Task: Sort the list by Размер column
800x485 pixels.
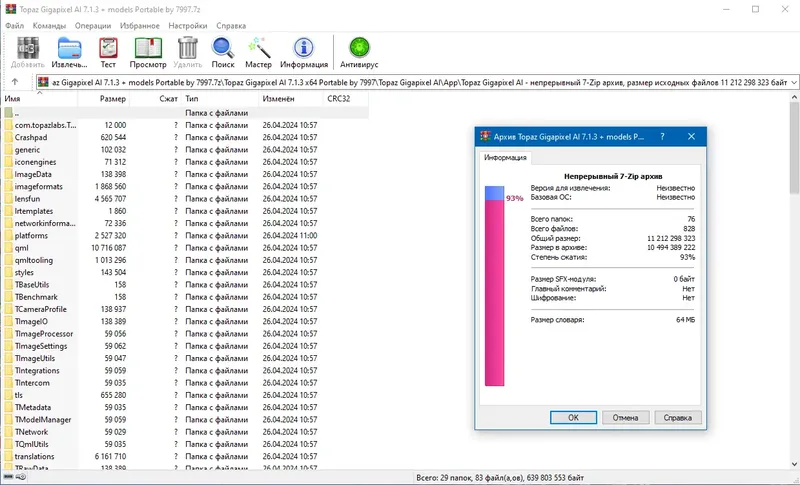Action: tap(104, 99)
